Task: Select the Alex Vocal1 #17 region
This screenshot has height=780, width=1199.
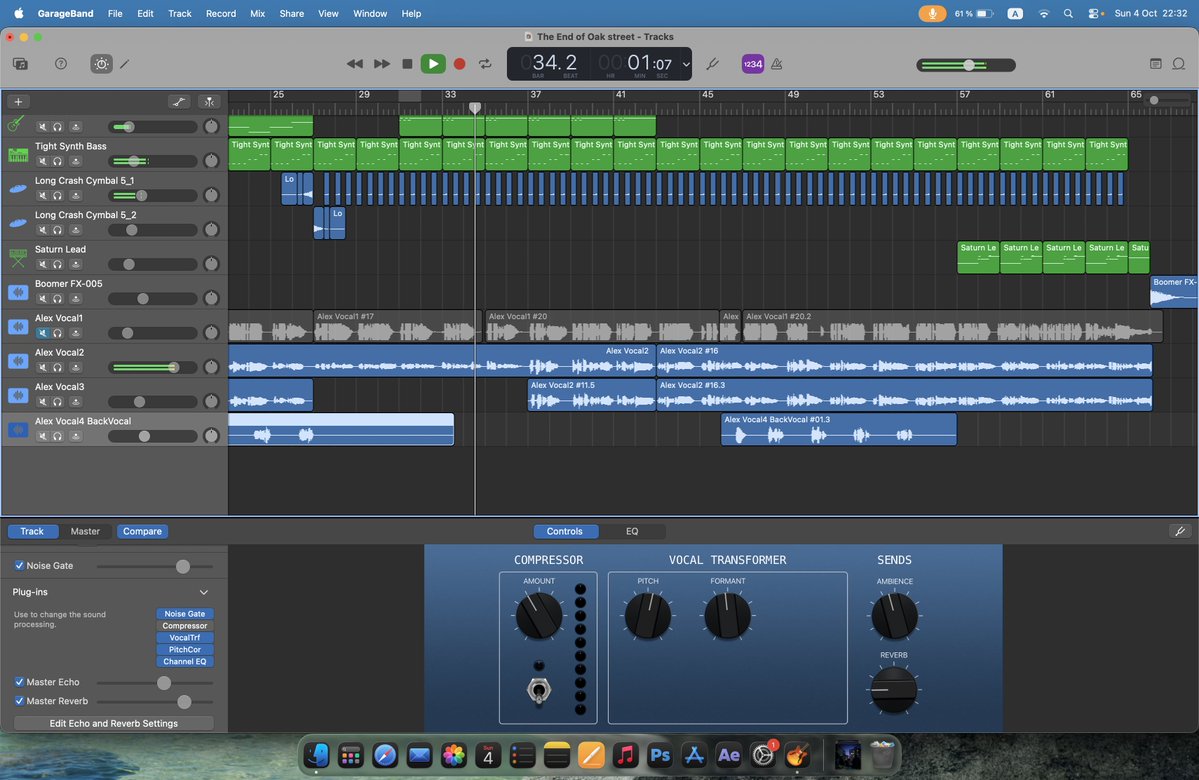Action: pos(398,326)
